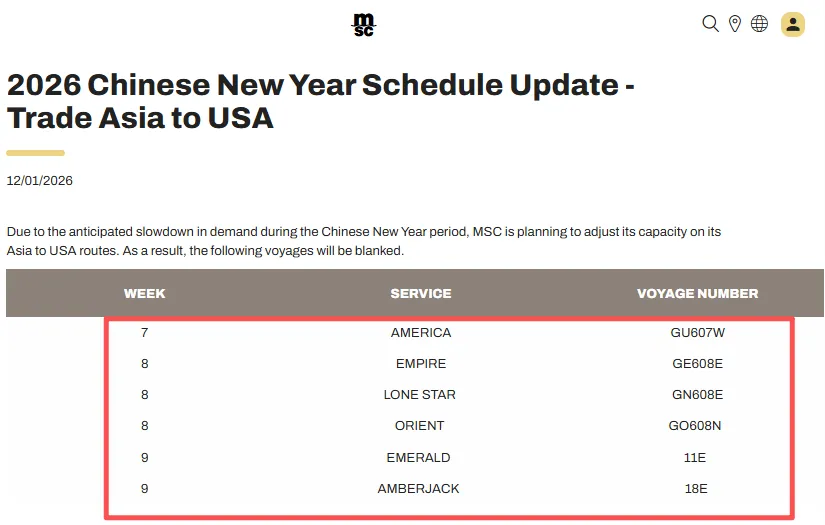This screenshot has width=825, height=525.
Task: Click the article date 12/01/2026
Action: (40, 181)
